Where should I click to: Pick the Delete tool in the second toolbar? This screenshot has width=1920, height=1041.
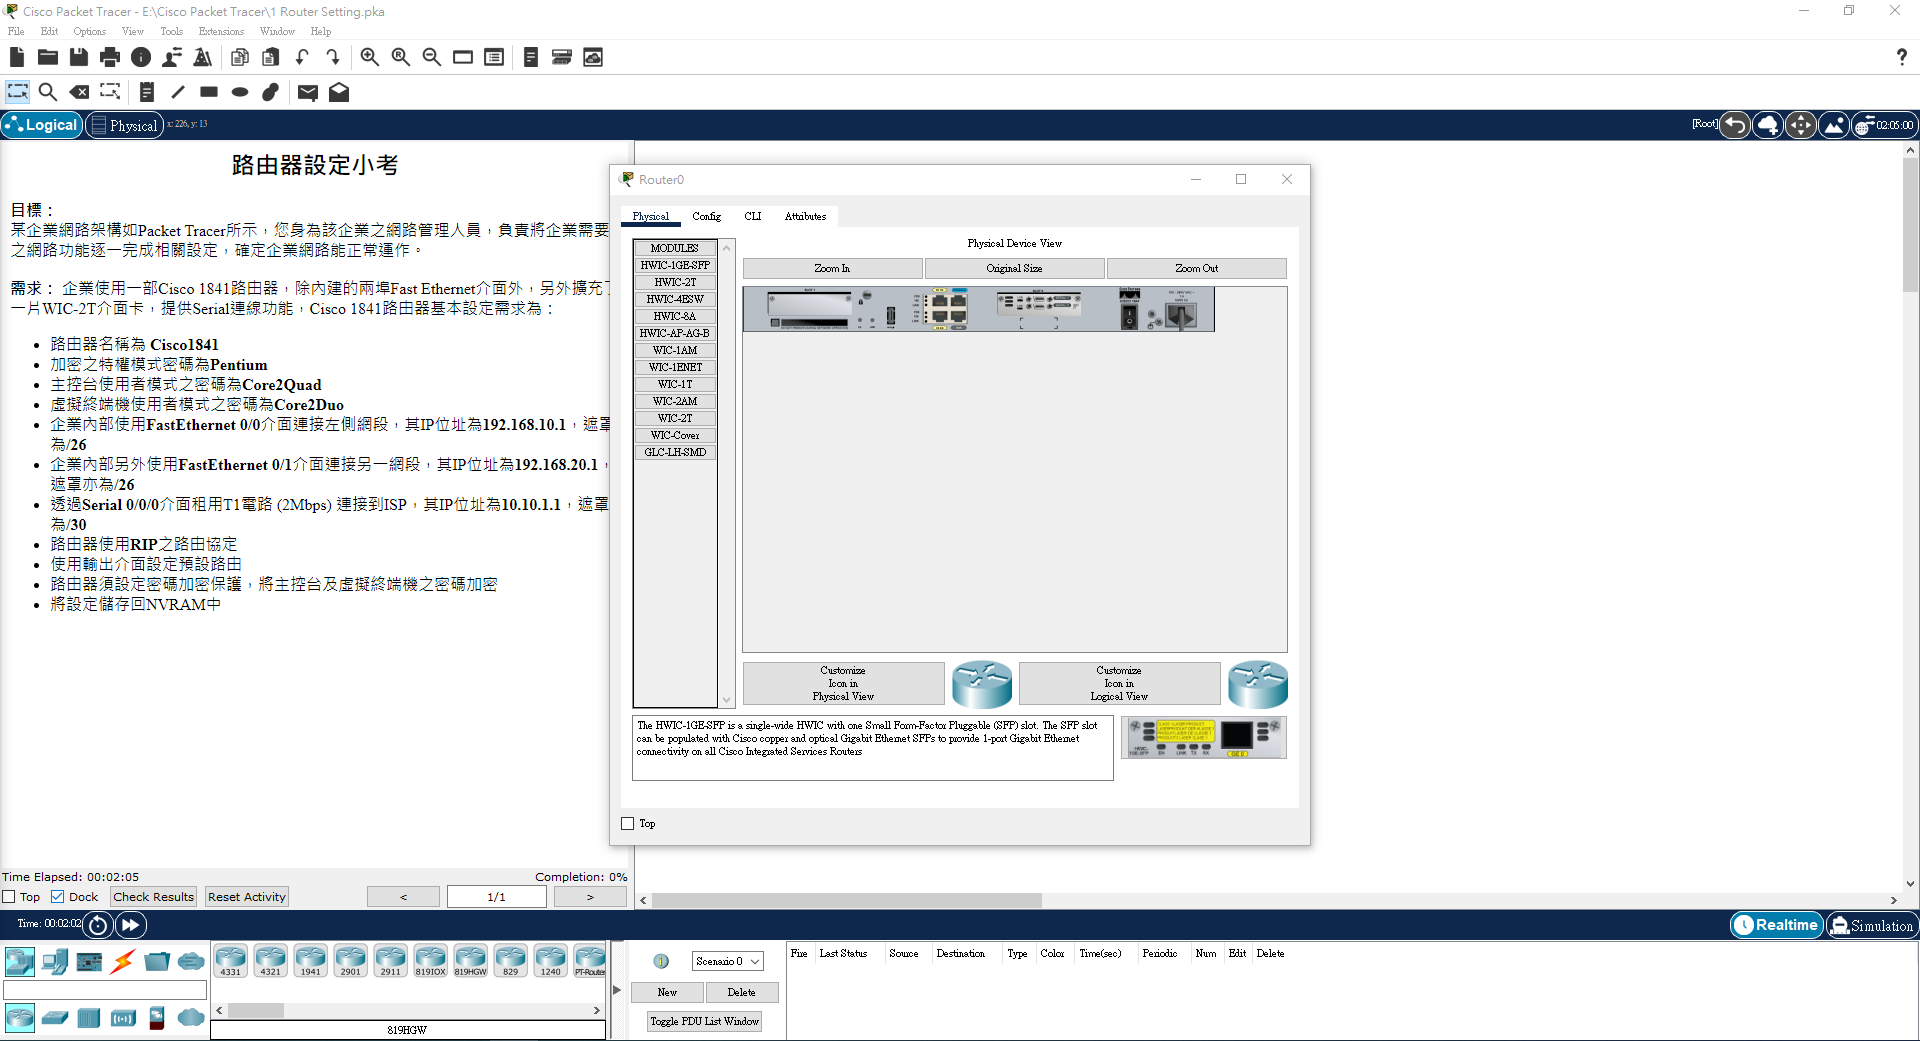point(79,92)
